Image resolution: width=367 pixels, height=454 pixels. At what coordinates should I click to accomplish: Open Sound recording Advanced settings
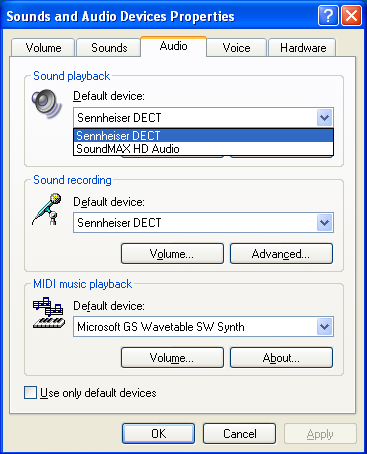coord(281,254)
